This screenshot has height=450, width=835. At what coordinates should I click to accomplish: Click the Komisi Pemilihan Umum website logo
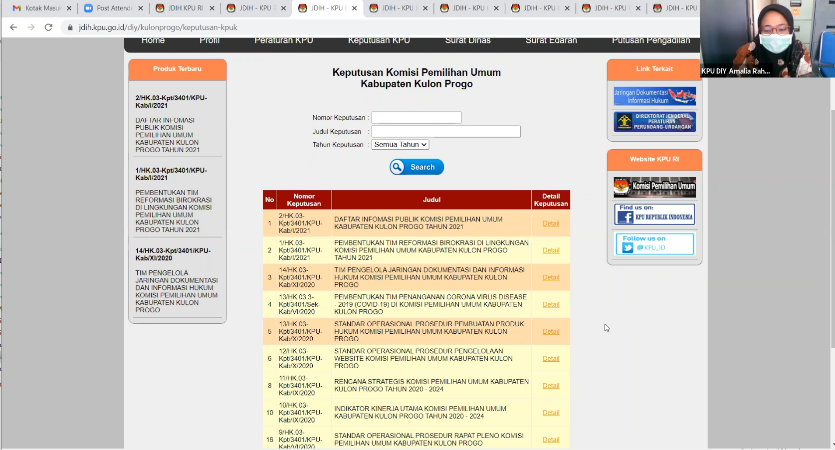654,186
